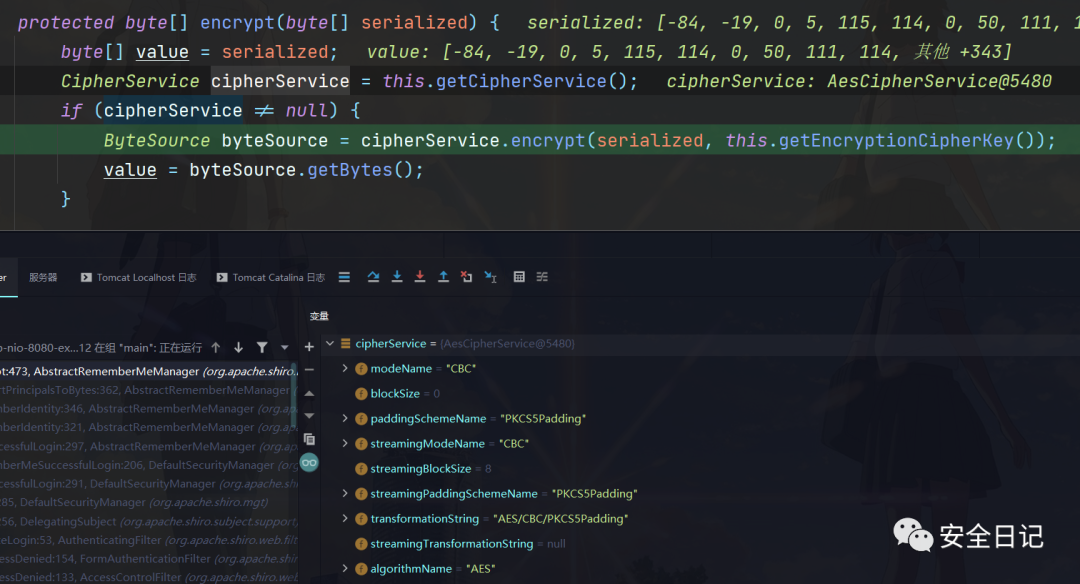The width and height of the screenshot is (1080, 584).
Task: Expand the paddingSchemeName field
Action: (345, 418)
